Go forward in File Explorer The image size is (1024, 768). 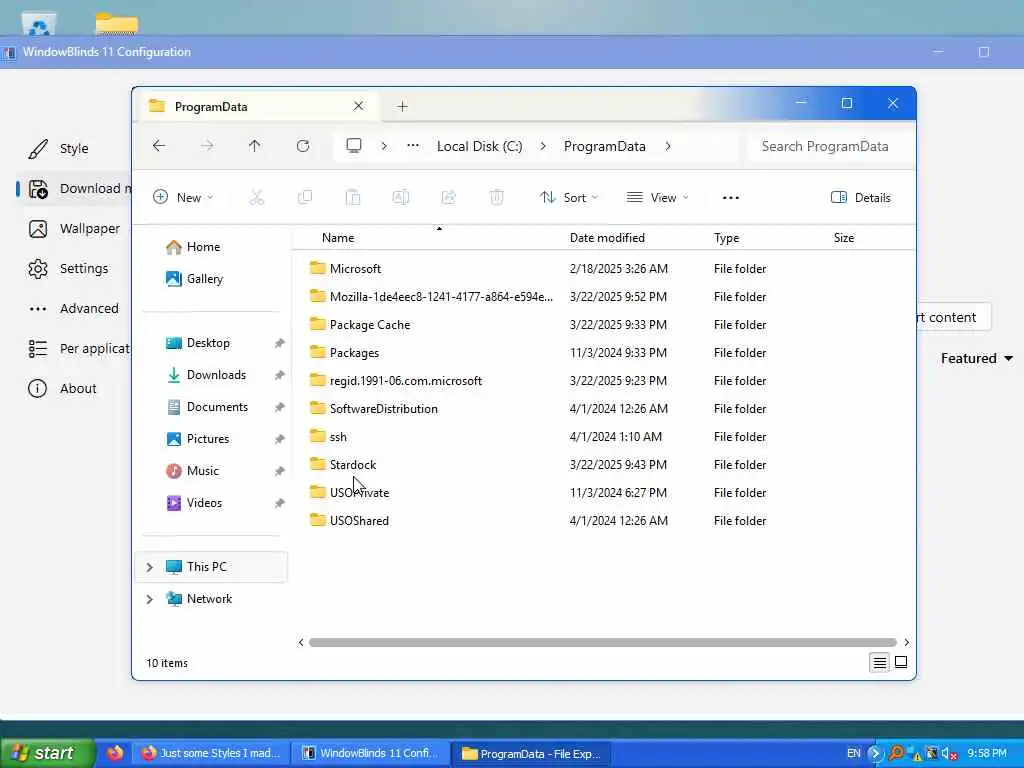[x=207, y=146]
